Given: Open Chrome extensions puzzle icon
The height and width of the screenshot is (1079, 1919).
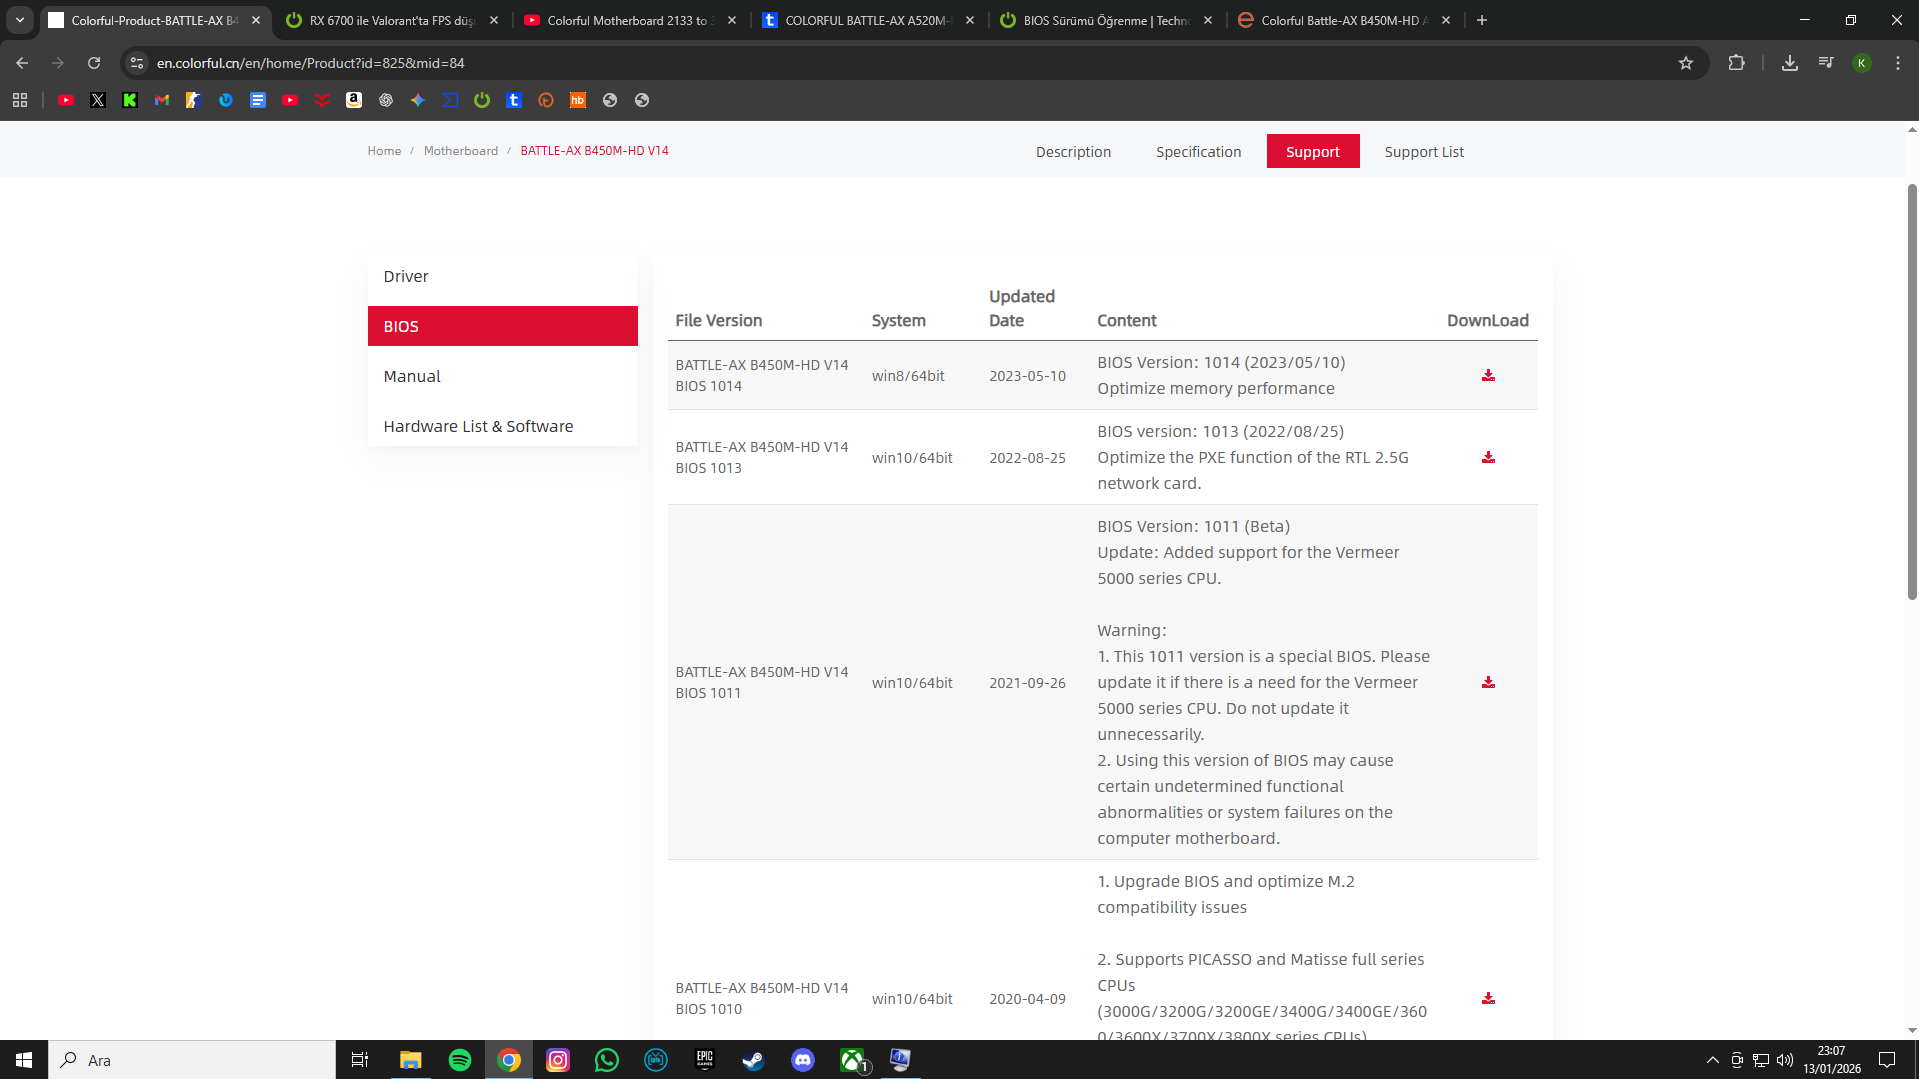Looking at the screenshot, I should click(1736, 63).
